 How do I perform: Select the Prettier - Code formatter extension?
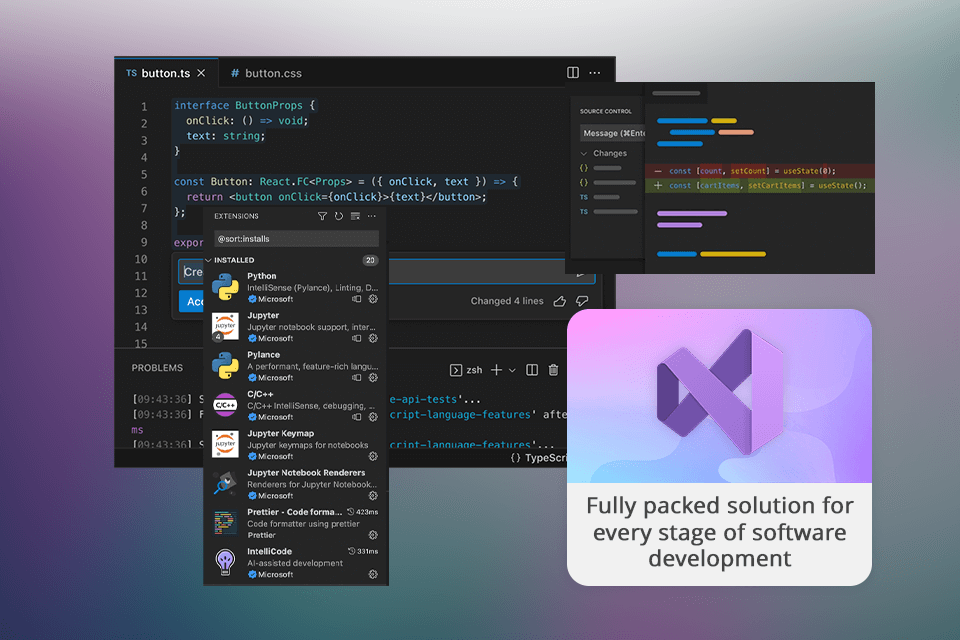click(x=296, y=523)
